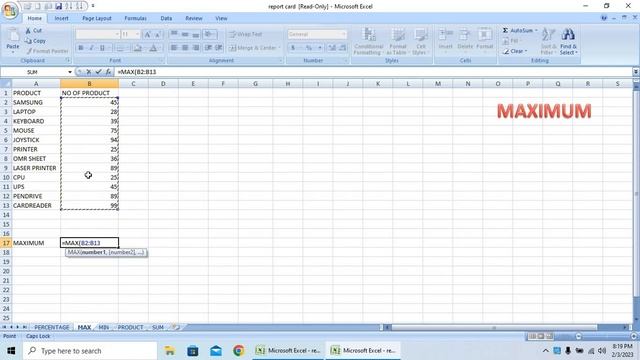The image size is (640, 360).
Task: Open the Review tab
Action: (x=193, y=18)
